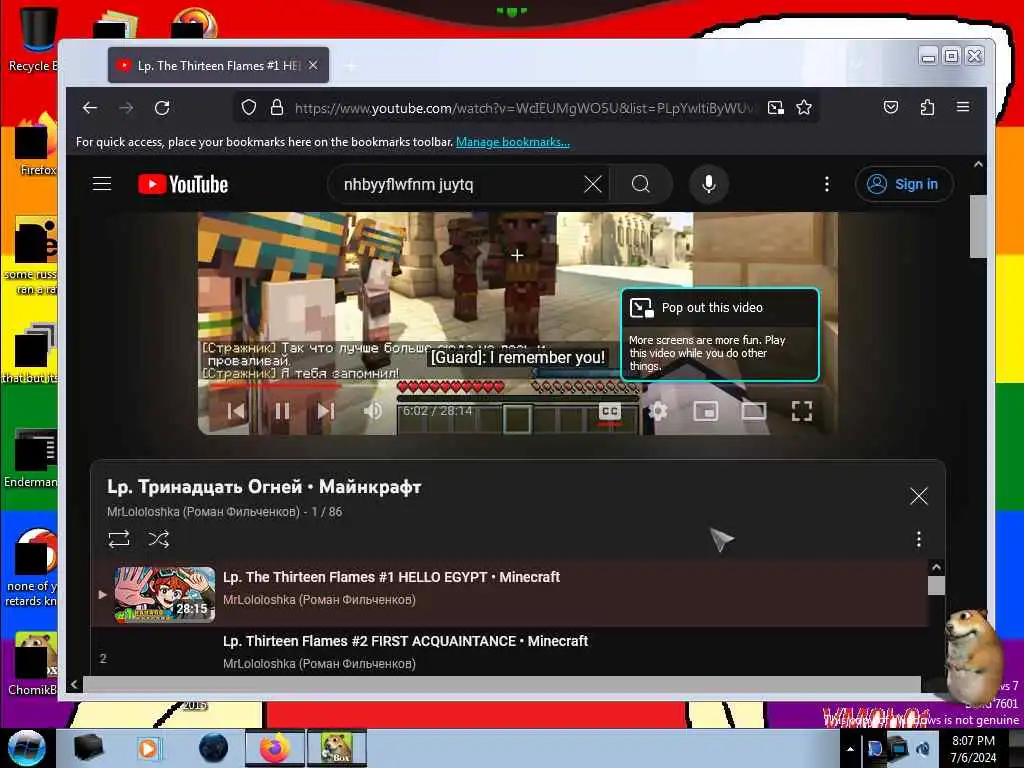The width and height of the screenshot is (1024, 768).
Task: Show hidden system tray icons
Action: [x=850, y=749]
